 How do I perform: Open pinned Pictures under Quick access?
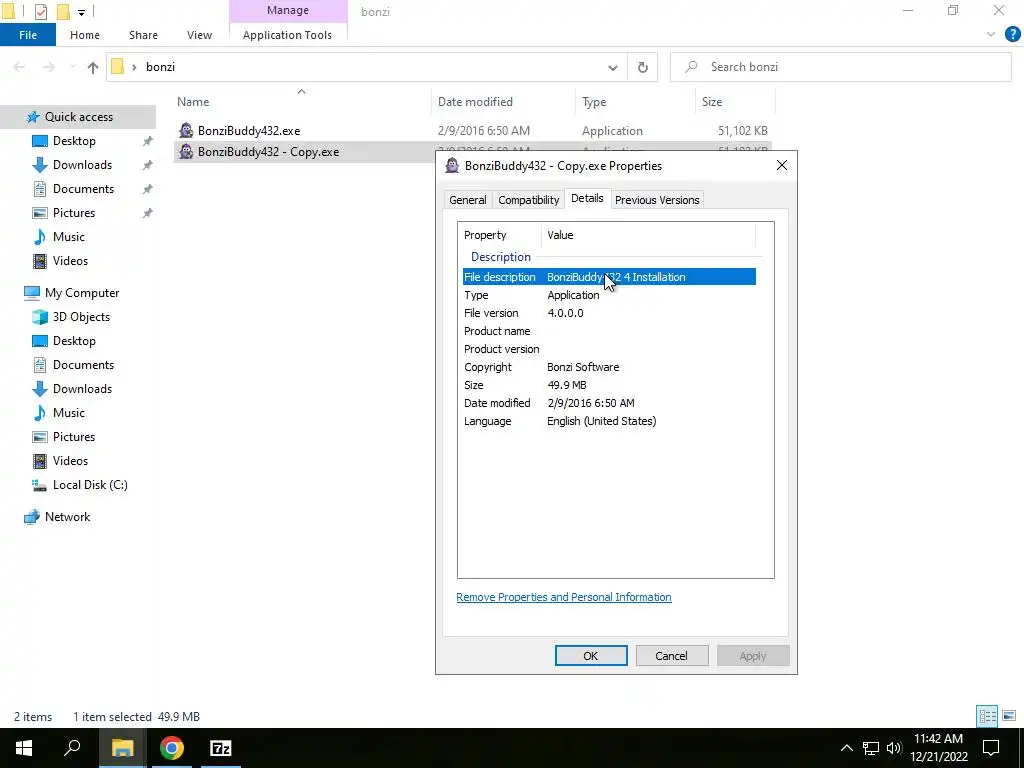pos(74,213)
